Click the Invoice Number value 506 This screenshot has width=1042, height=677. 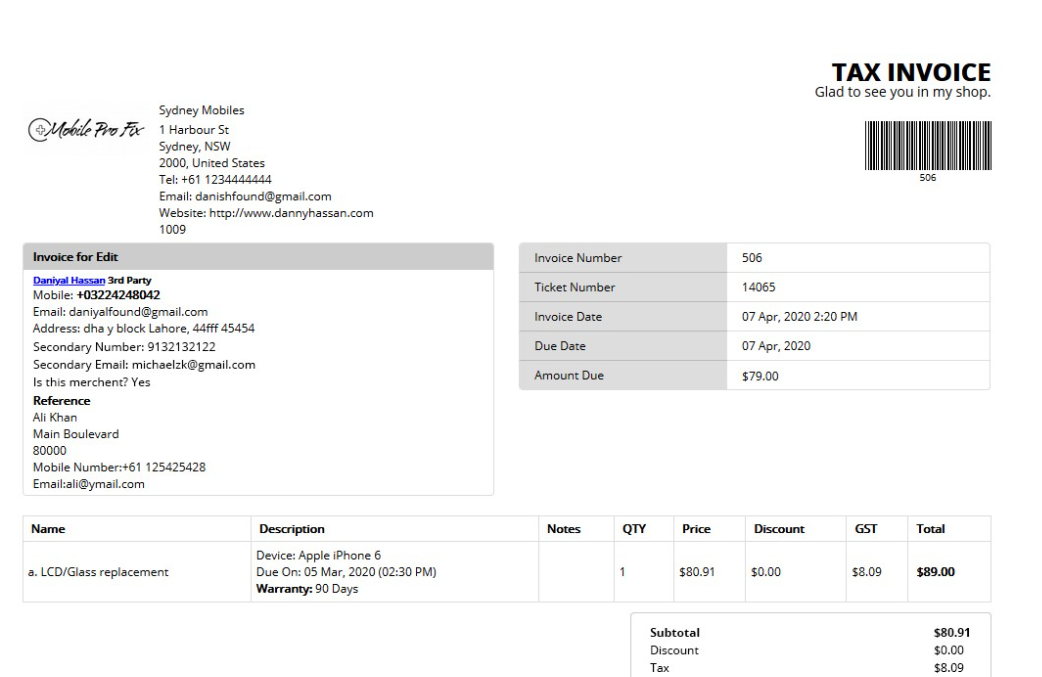tap(752, 258)
